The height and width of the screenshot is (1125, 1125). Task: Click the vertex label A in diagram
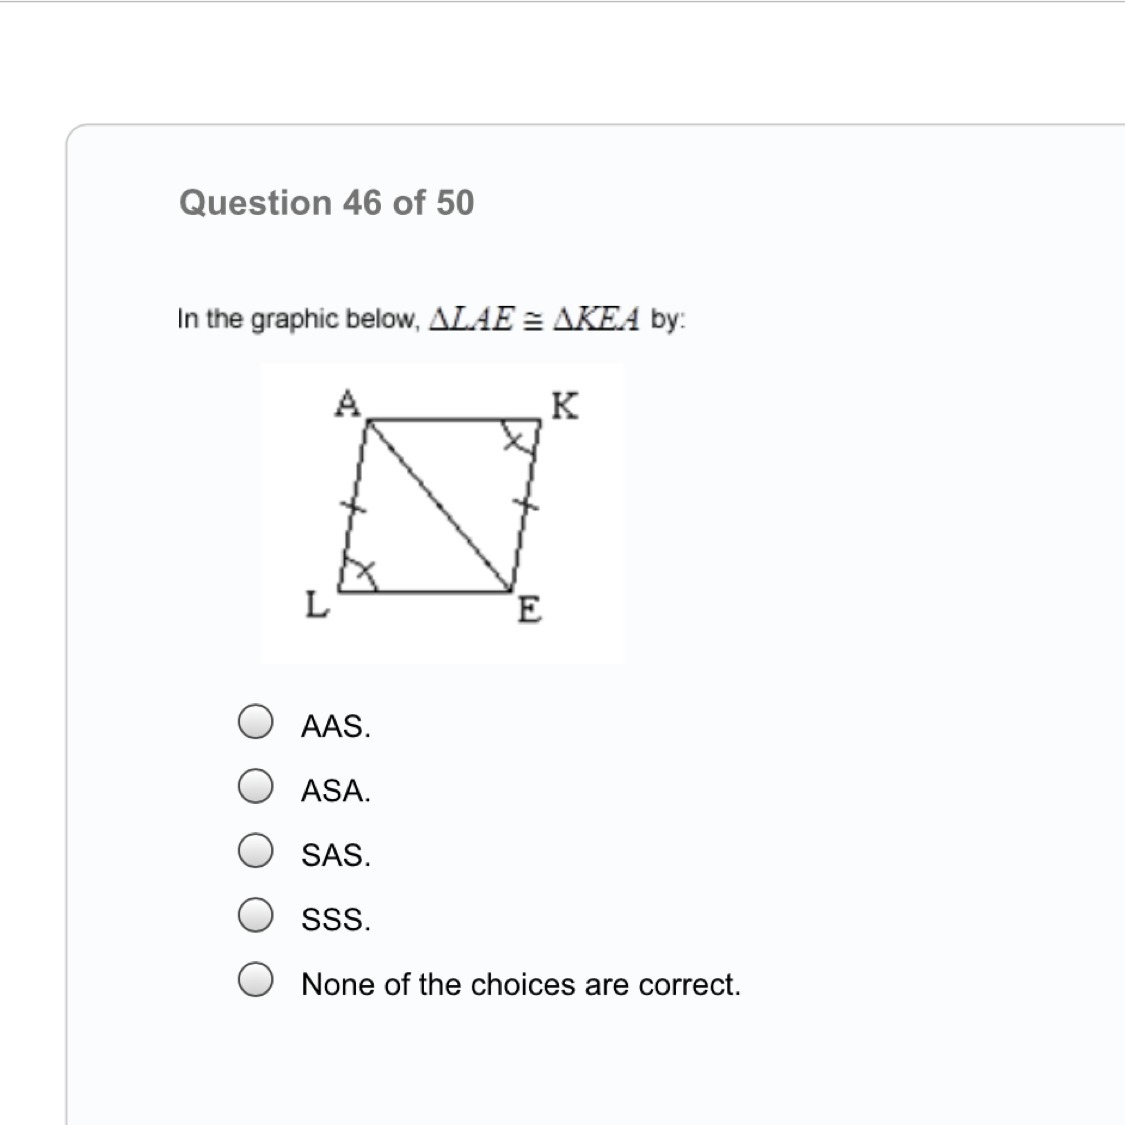[347, 403]
